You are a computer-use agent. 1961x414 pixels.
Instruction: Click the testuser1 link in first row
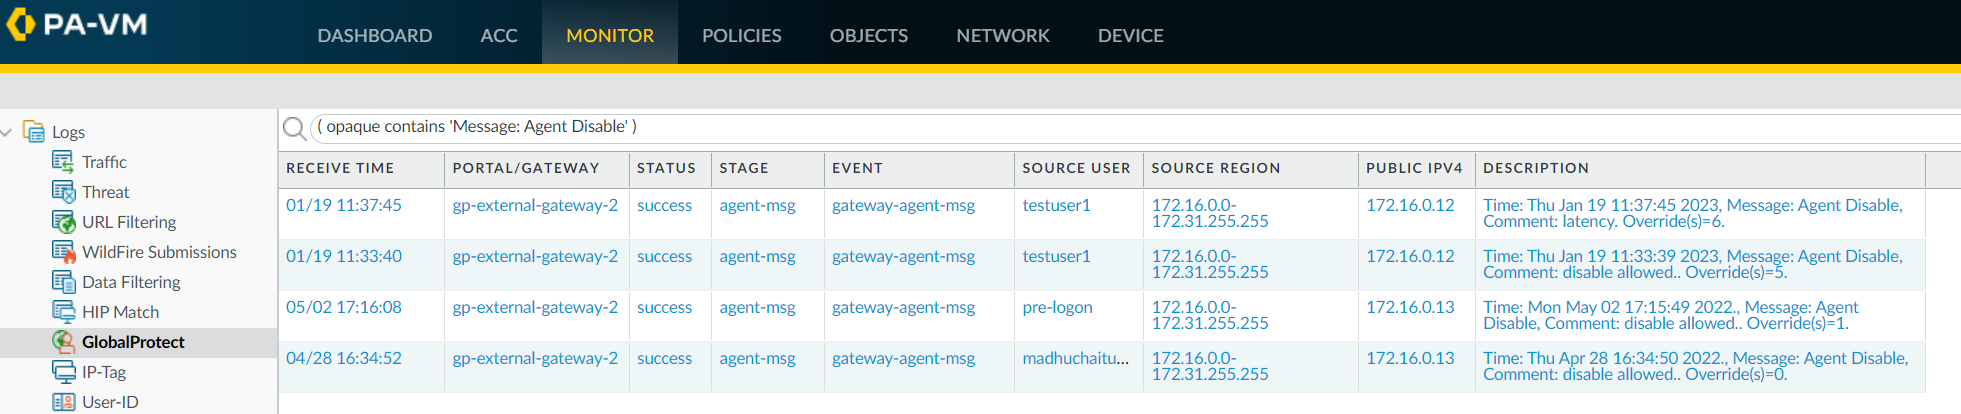pyautogui.click(x=1056, y=205)
